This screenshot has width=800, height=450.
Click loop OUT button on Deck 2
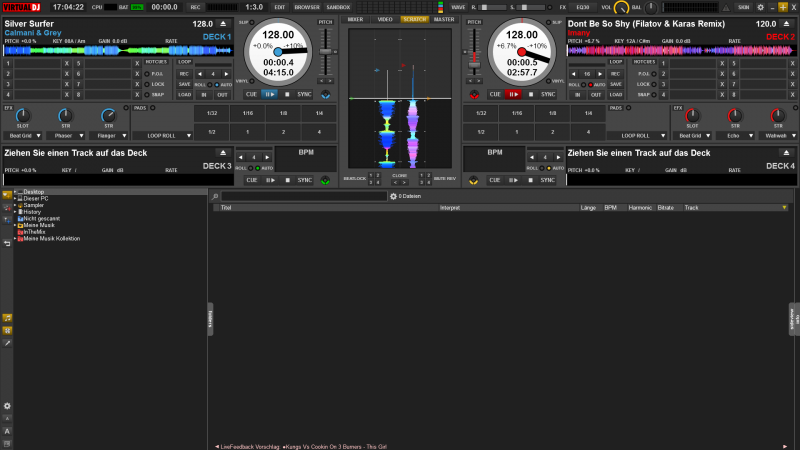click(x=596, y=95)
